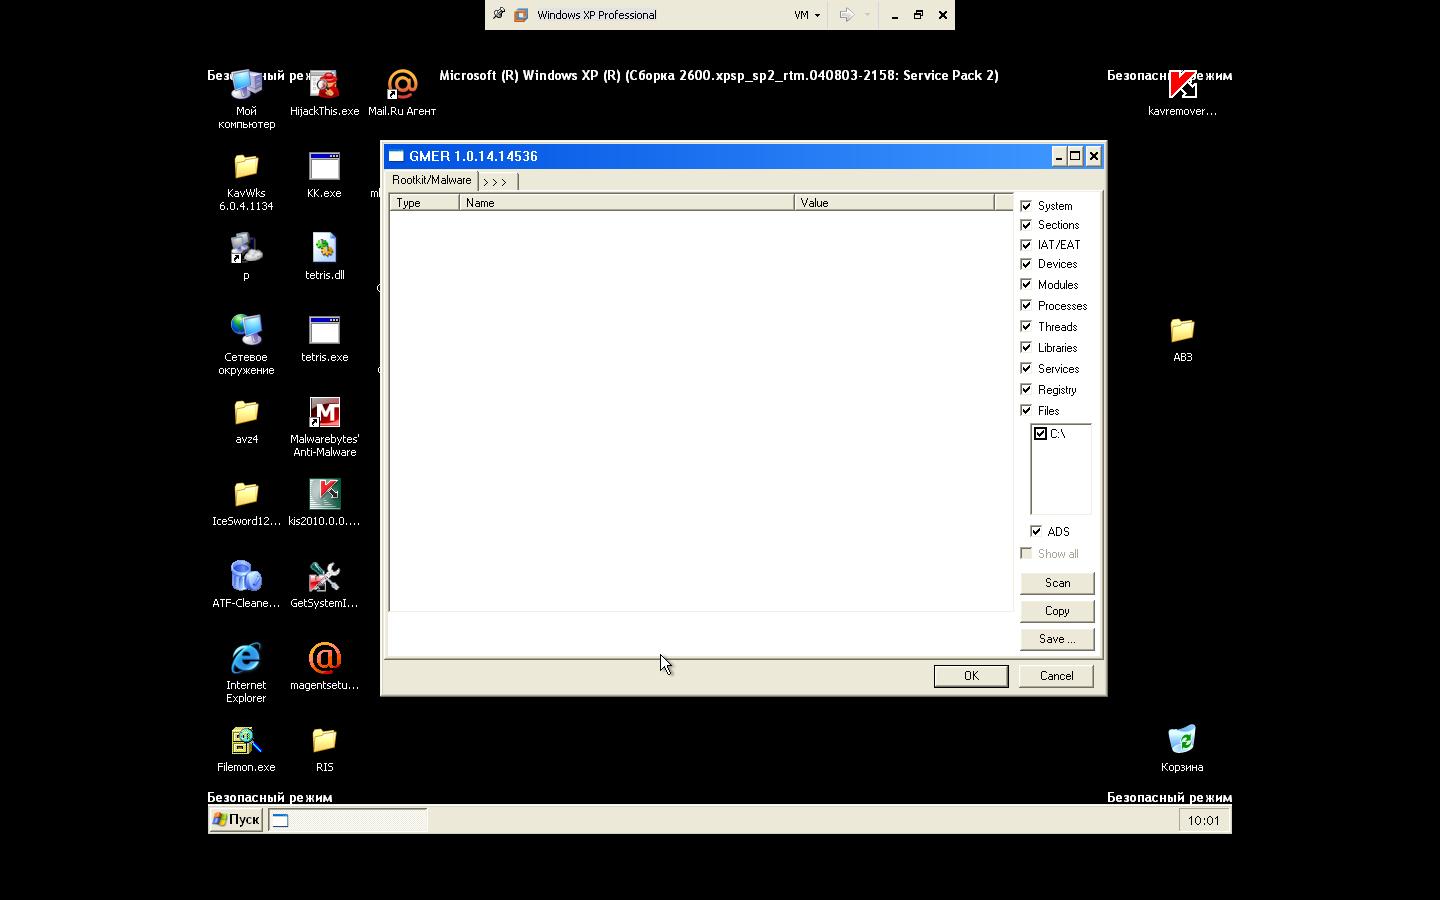Disable the ADS checkbox
Screen dimensions: 1440x900
pyautogui.click(x=1036, y=531)
